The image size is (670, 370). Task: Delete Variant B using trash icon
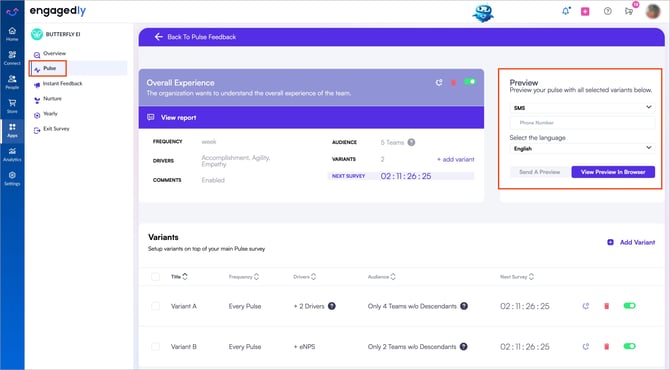606,347
